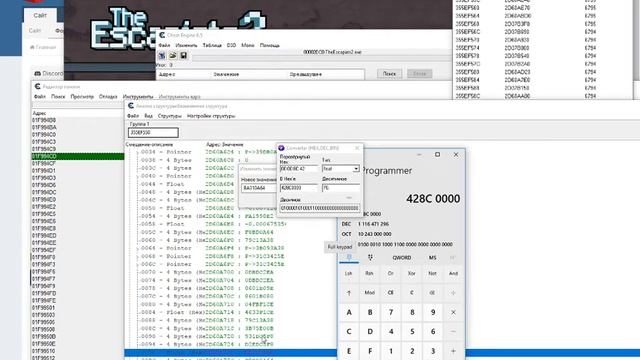Click the Сайт tab in browser

[40, 16]
